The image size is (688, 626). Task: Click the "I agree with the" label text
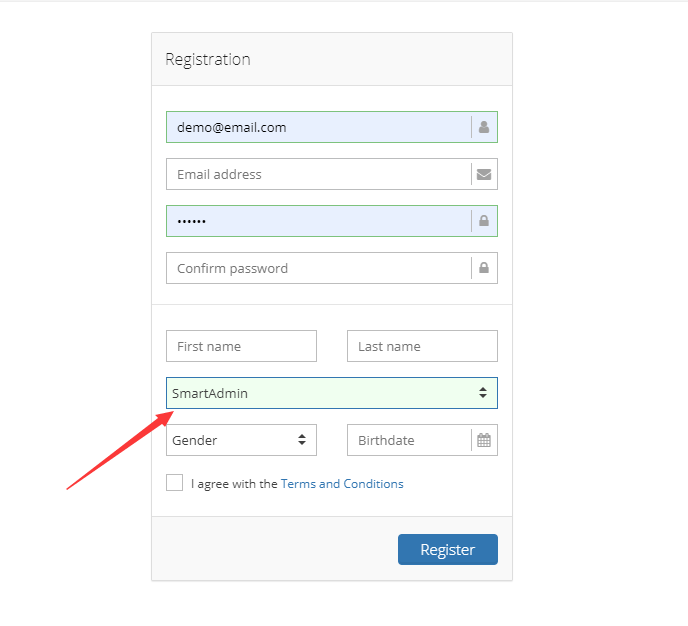(234, 484)
